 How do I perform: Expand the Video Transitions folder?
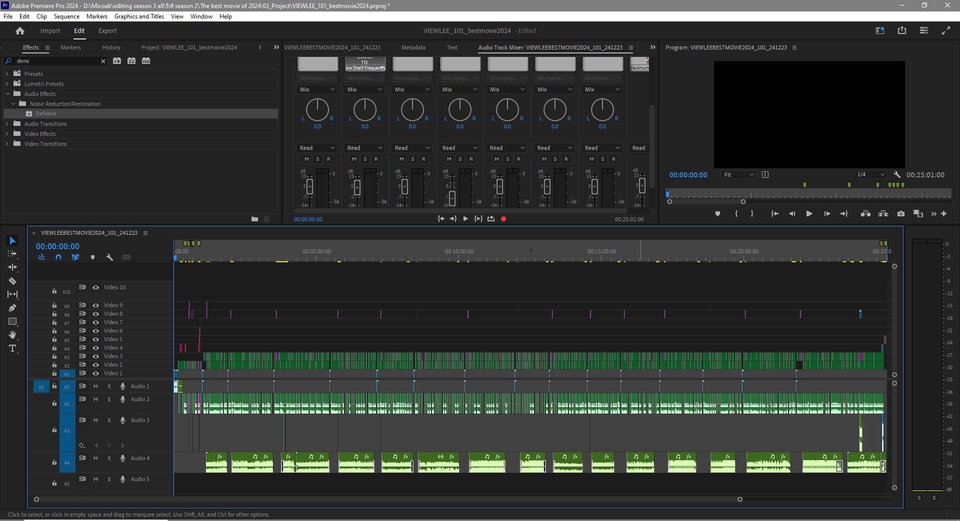click(x=7, y=144)
